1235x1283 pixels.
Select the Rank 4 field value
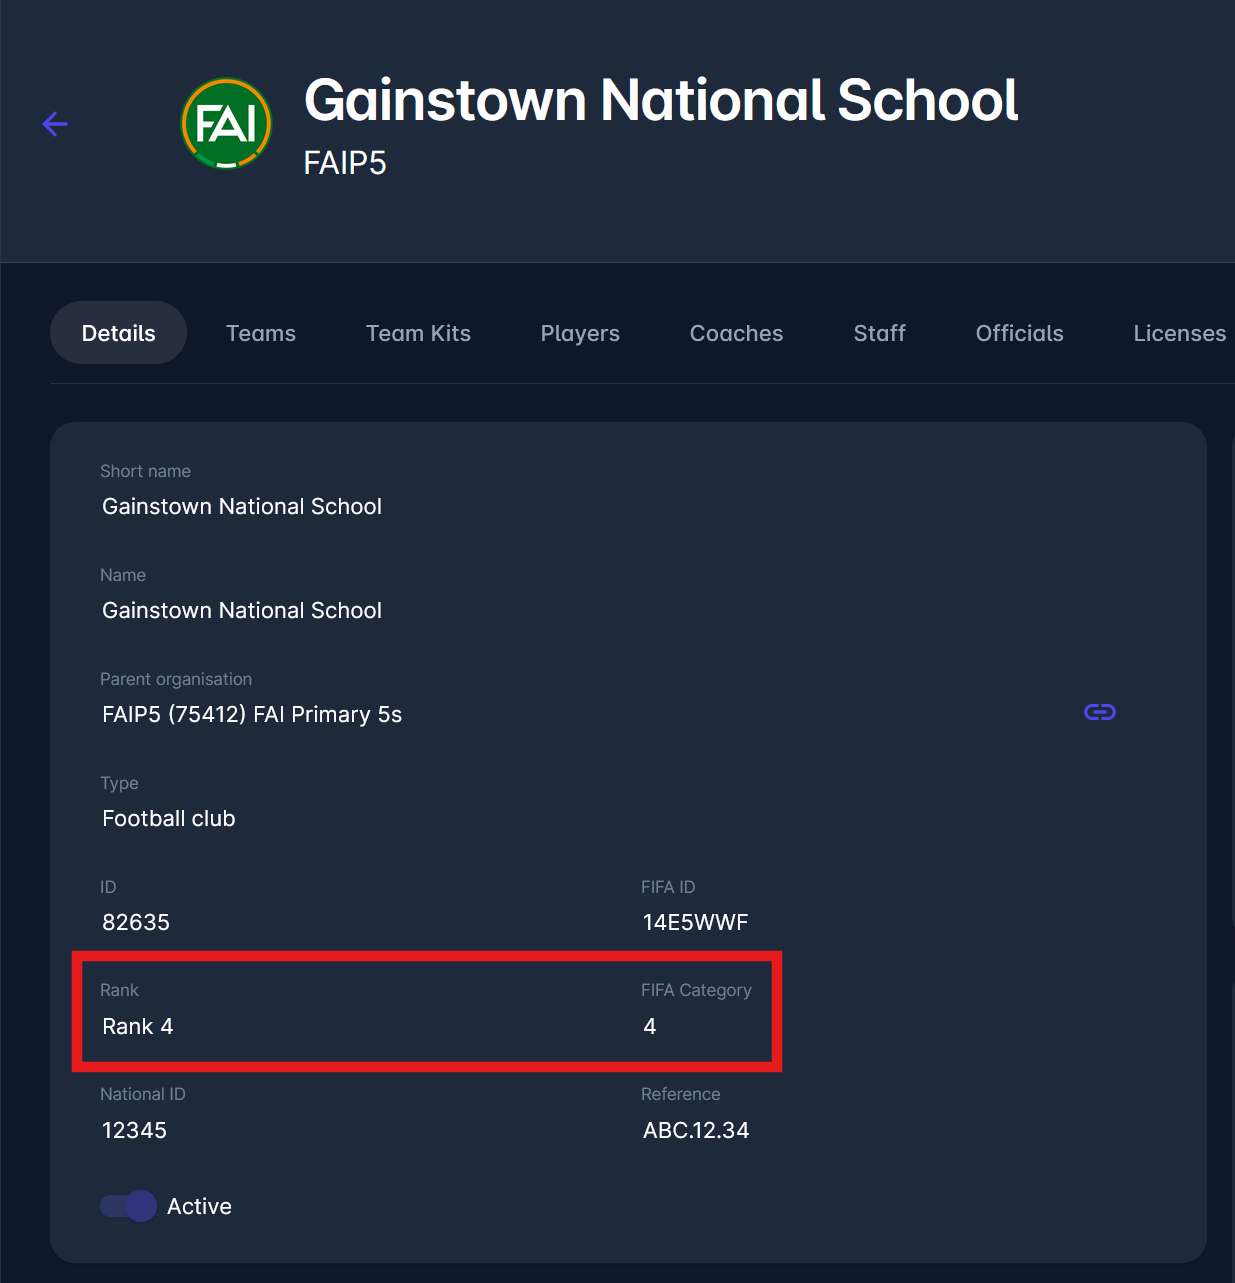[x=138, y=1027]
